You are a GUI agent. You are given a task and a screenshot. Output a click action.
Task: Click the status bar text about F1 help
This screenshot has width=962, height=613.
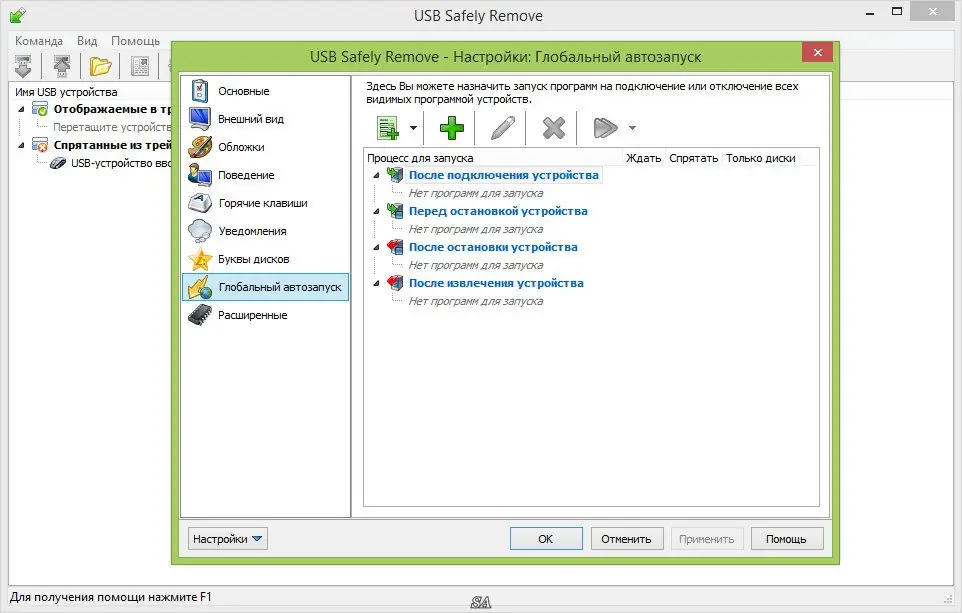click(111, 596)
